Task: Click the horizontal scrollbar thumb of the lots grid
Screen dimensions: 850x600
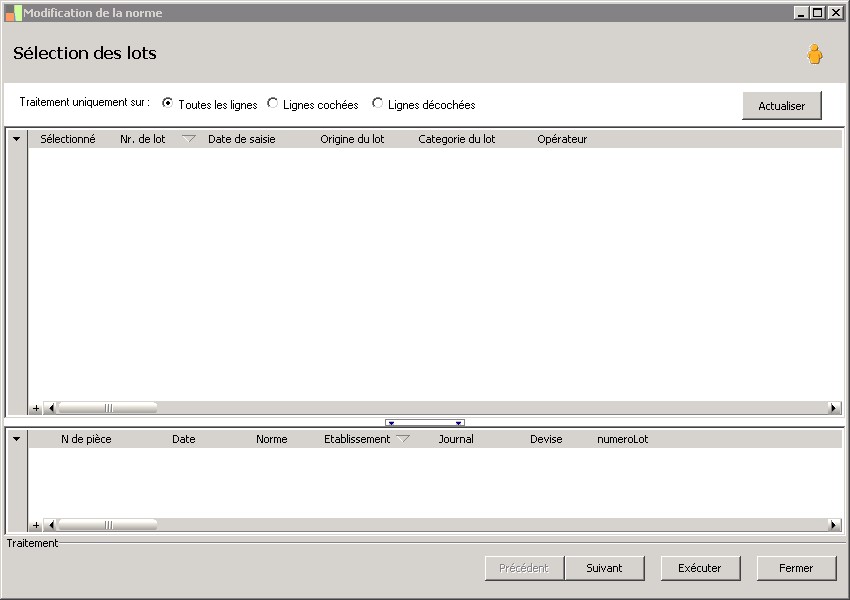Action: click(107, 408)
